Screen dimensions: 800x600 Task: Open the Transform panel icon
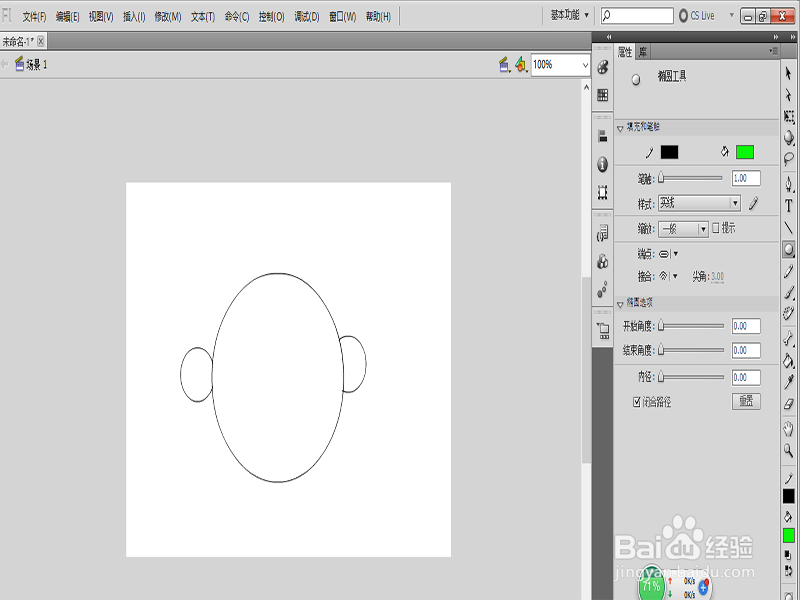(x=603, y=192)
